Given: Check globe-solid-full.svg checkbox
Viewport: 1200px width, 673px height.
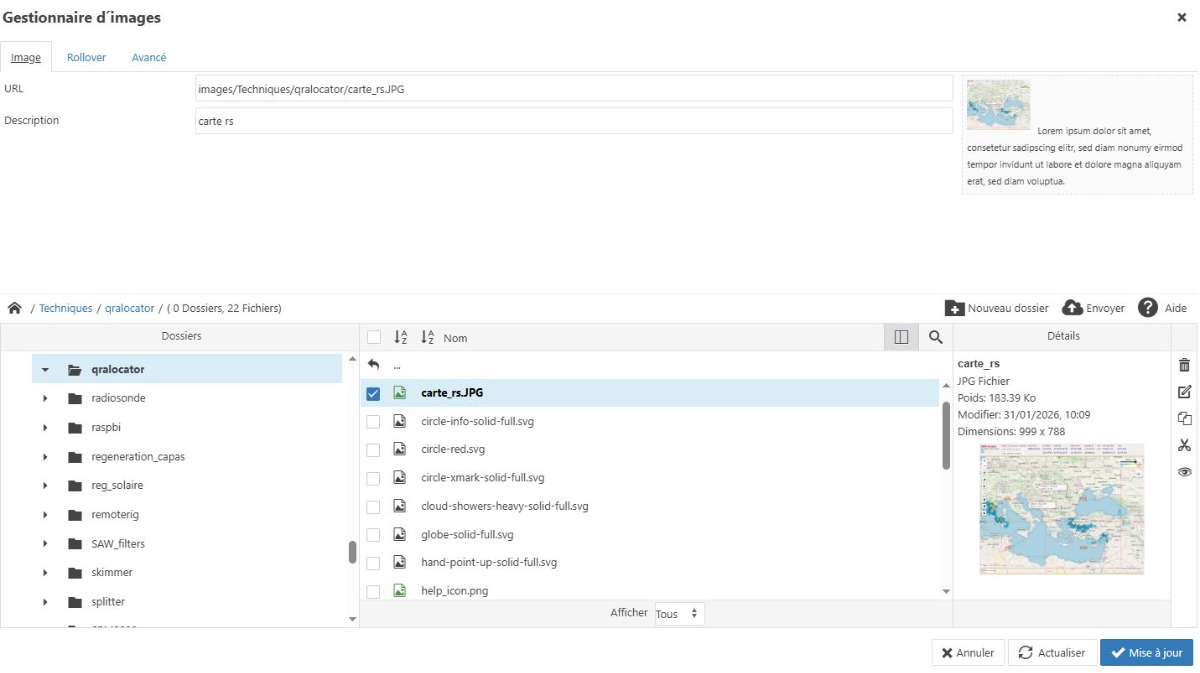Looking at the screenshot, I should [x=373, y=535].
